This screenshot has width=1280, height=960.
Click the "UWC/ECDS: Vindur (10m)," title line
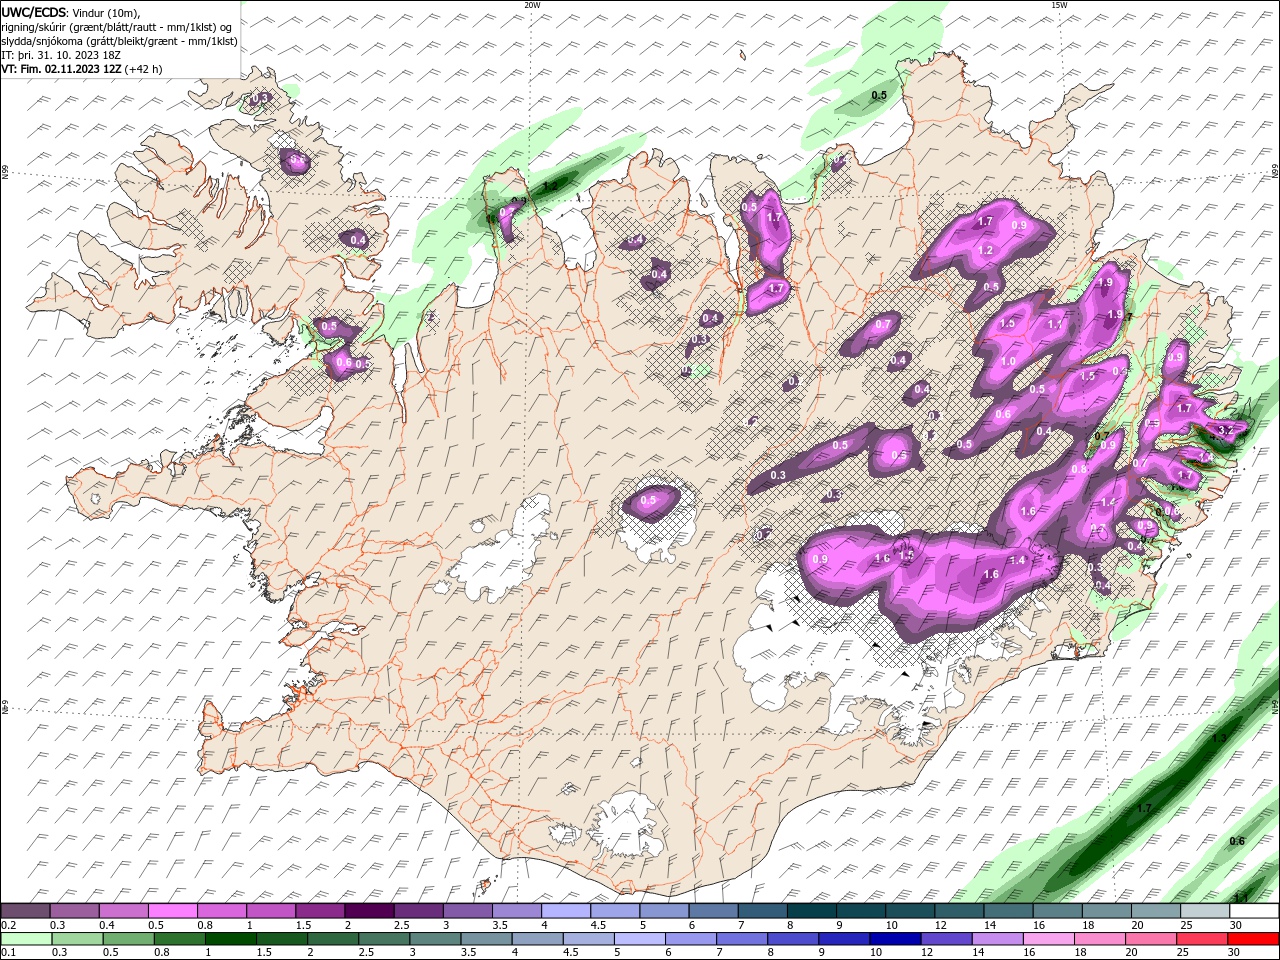click(x=71, y=12)
